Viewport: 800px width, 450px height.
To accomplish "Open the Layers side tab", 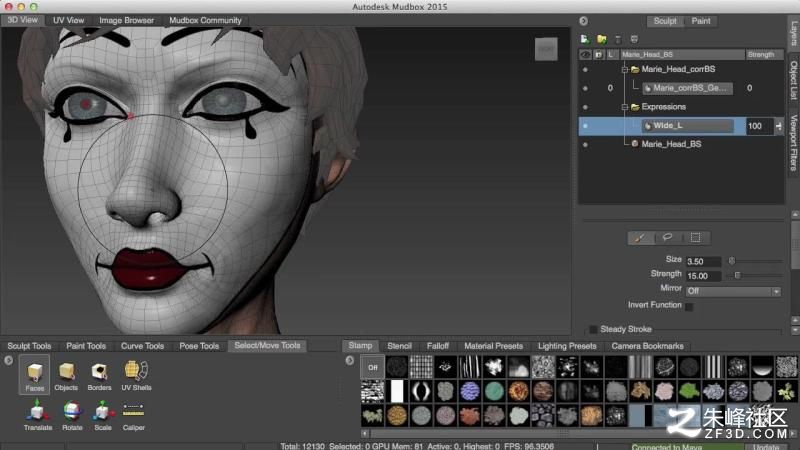I will 793,33.
